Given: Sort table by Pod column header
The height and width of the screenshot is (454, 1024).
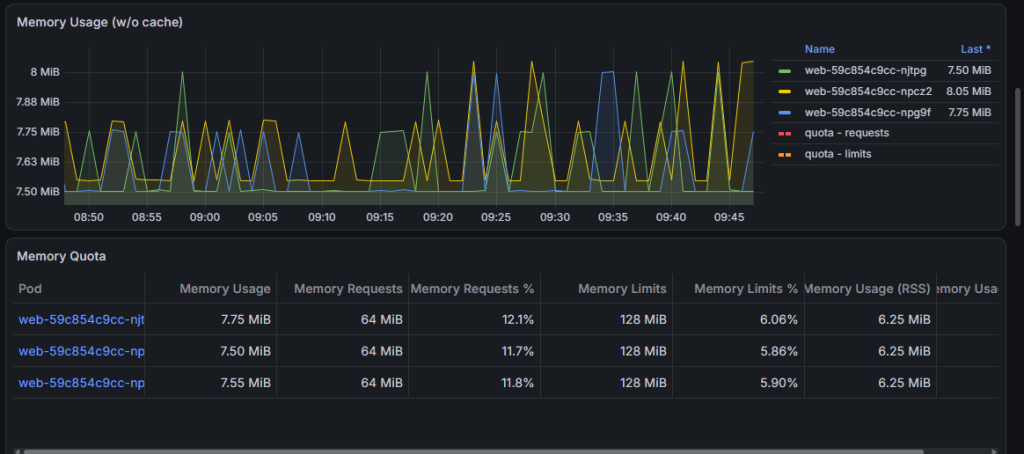Looking at the screenshot, I should pos(30,289).
